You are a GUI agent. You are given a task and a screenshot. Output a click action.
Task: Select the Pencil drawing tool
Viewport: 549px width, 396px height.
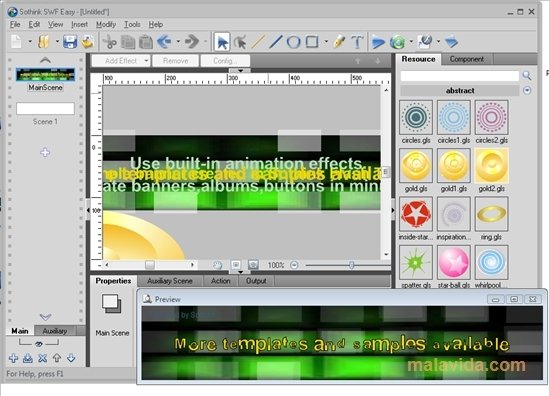tap(339, 42)
